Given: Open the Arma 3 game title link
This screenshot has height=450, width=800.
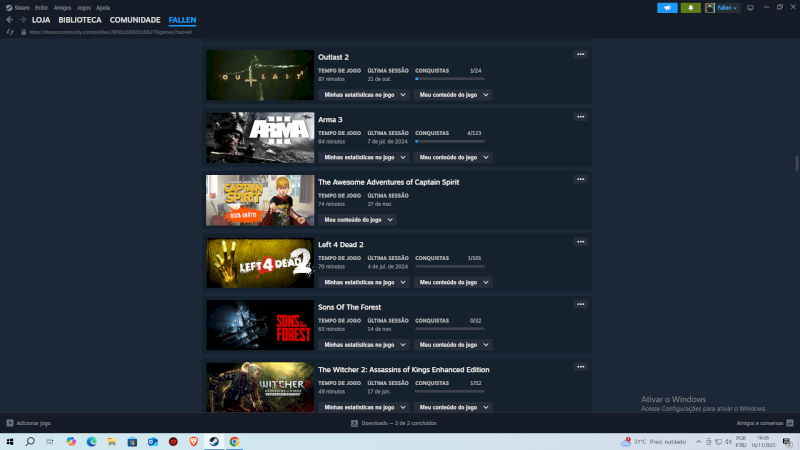Looking at the screenshot, I should click(330, 119).
